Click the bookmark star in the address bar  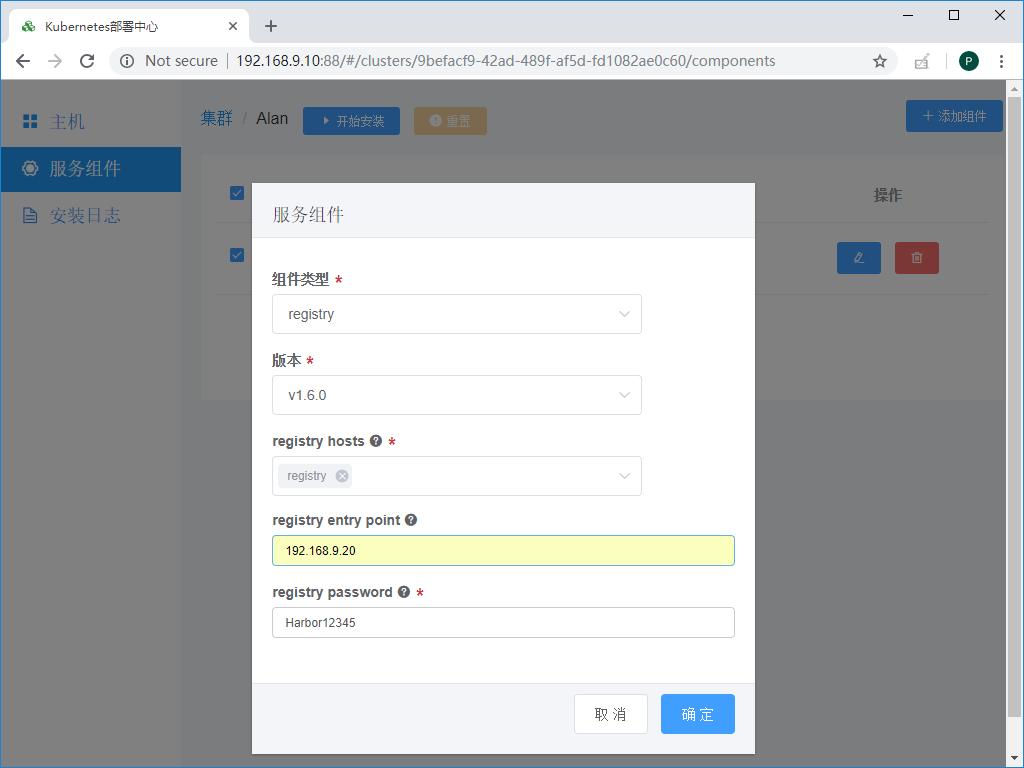[x=879, y=61]
